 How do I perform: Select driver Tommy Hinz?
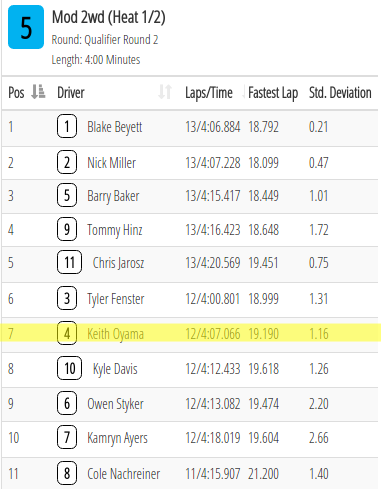click(x=115, y=230)
